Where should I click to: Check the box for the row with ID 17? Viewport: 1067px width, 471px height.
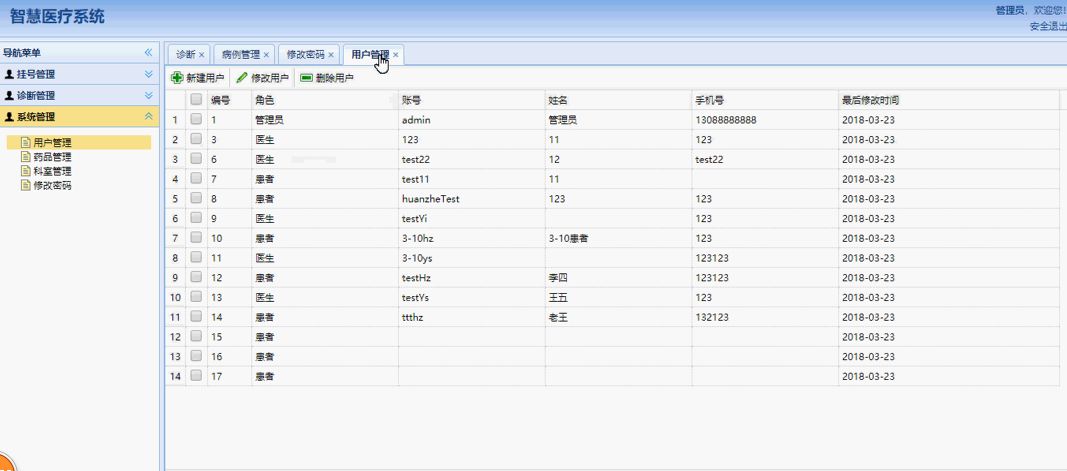coord(196,376)
